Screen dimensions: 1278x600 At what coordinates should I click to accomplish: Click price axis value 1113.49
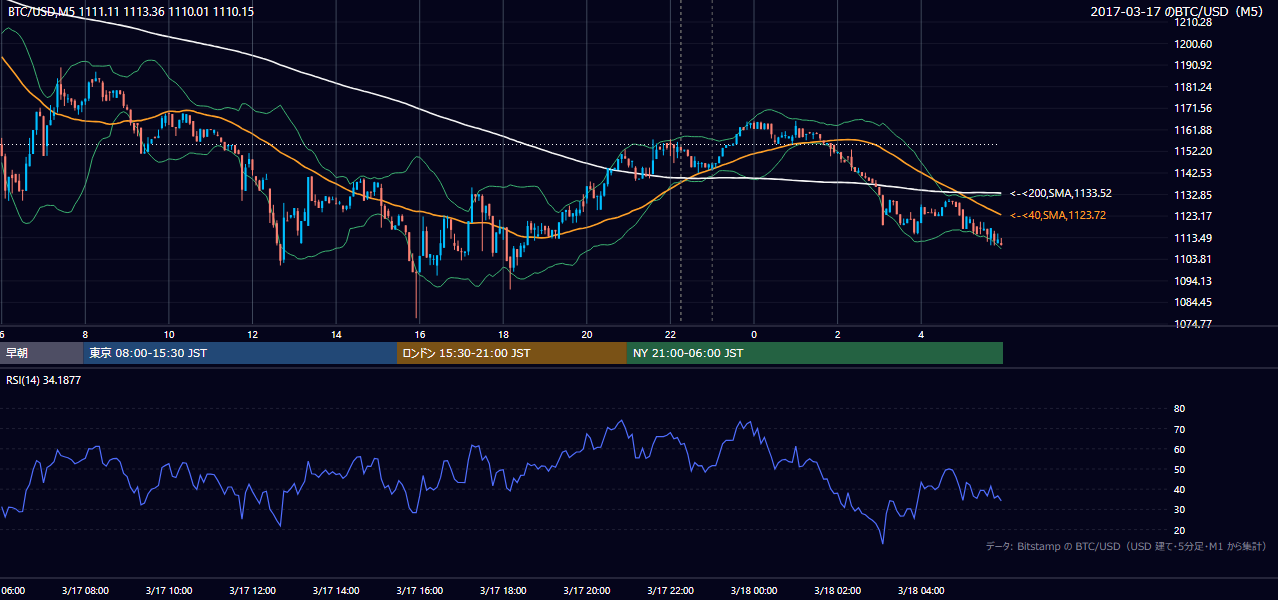[x=1194, y=238]
